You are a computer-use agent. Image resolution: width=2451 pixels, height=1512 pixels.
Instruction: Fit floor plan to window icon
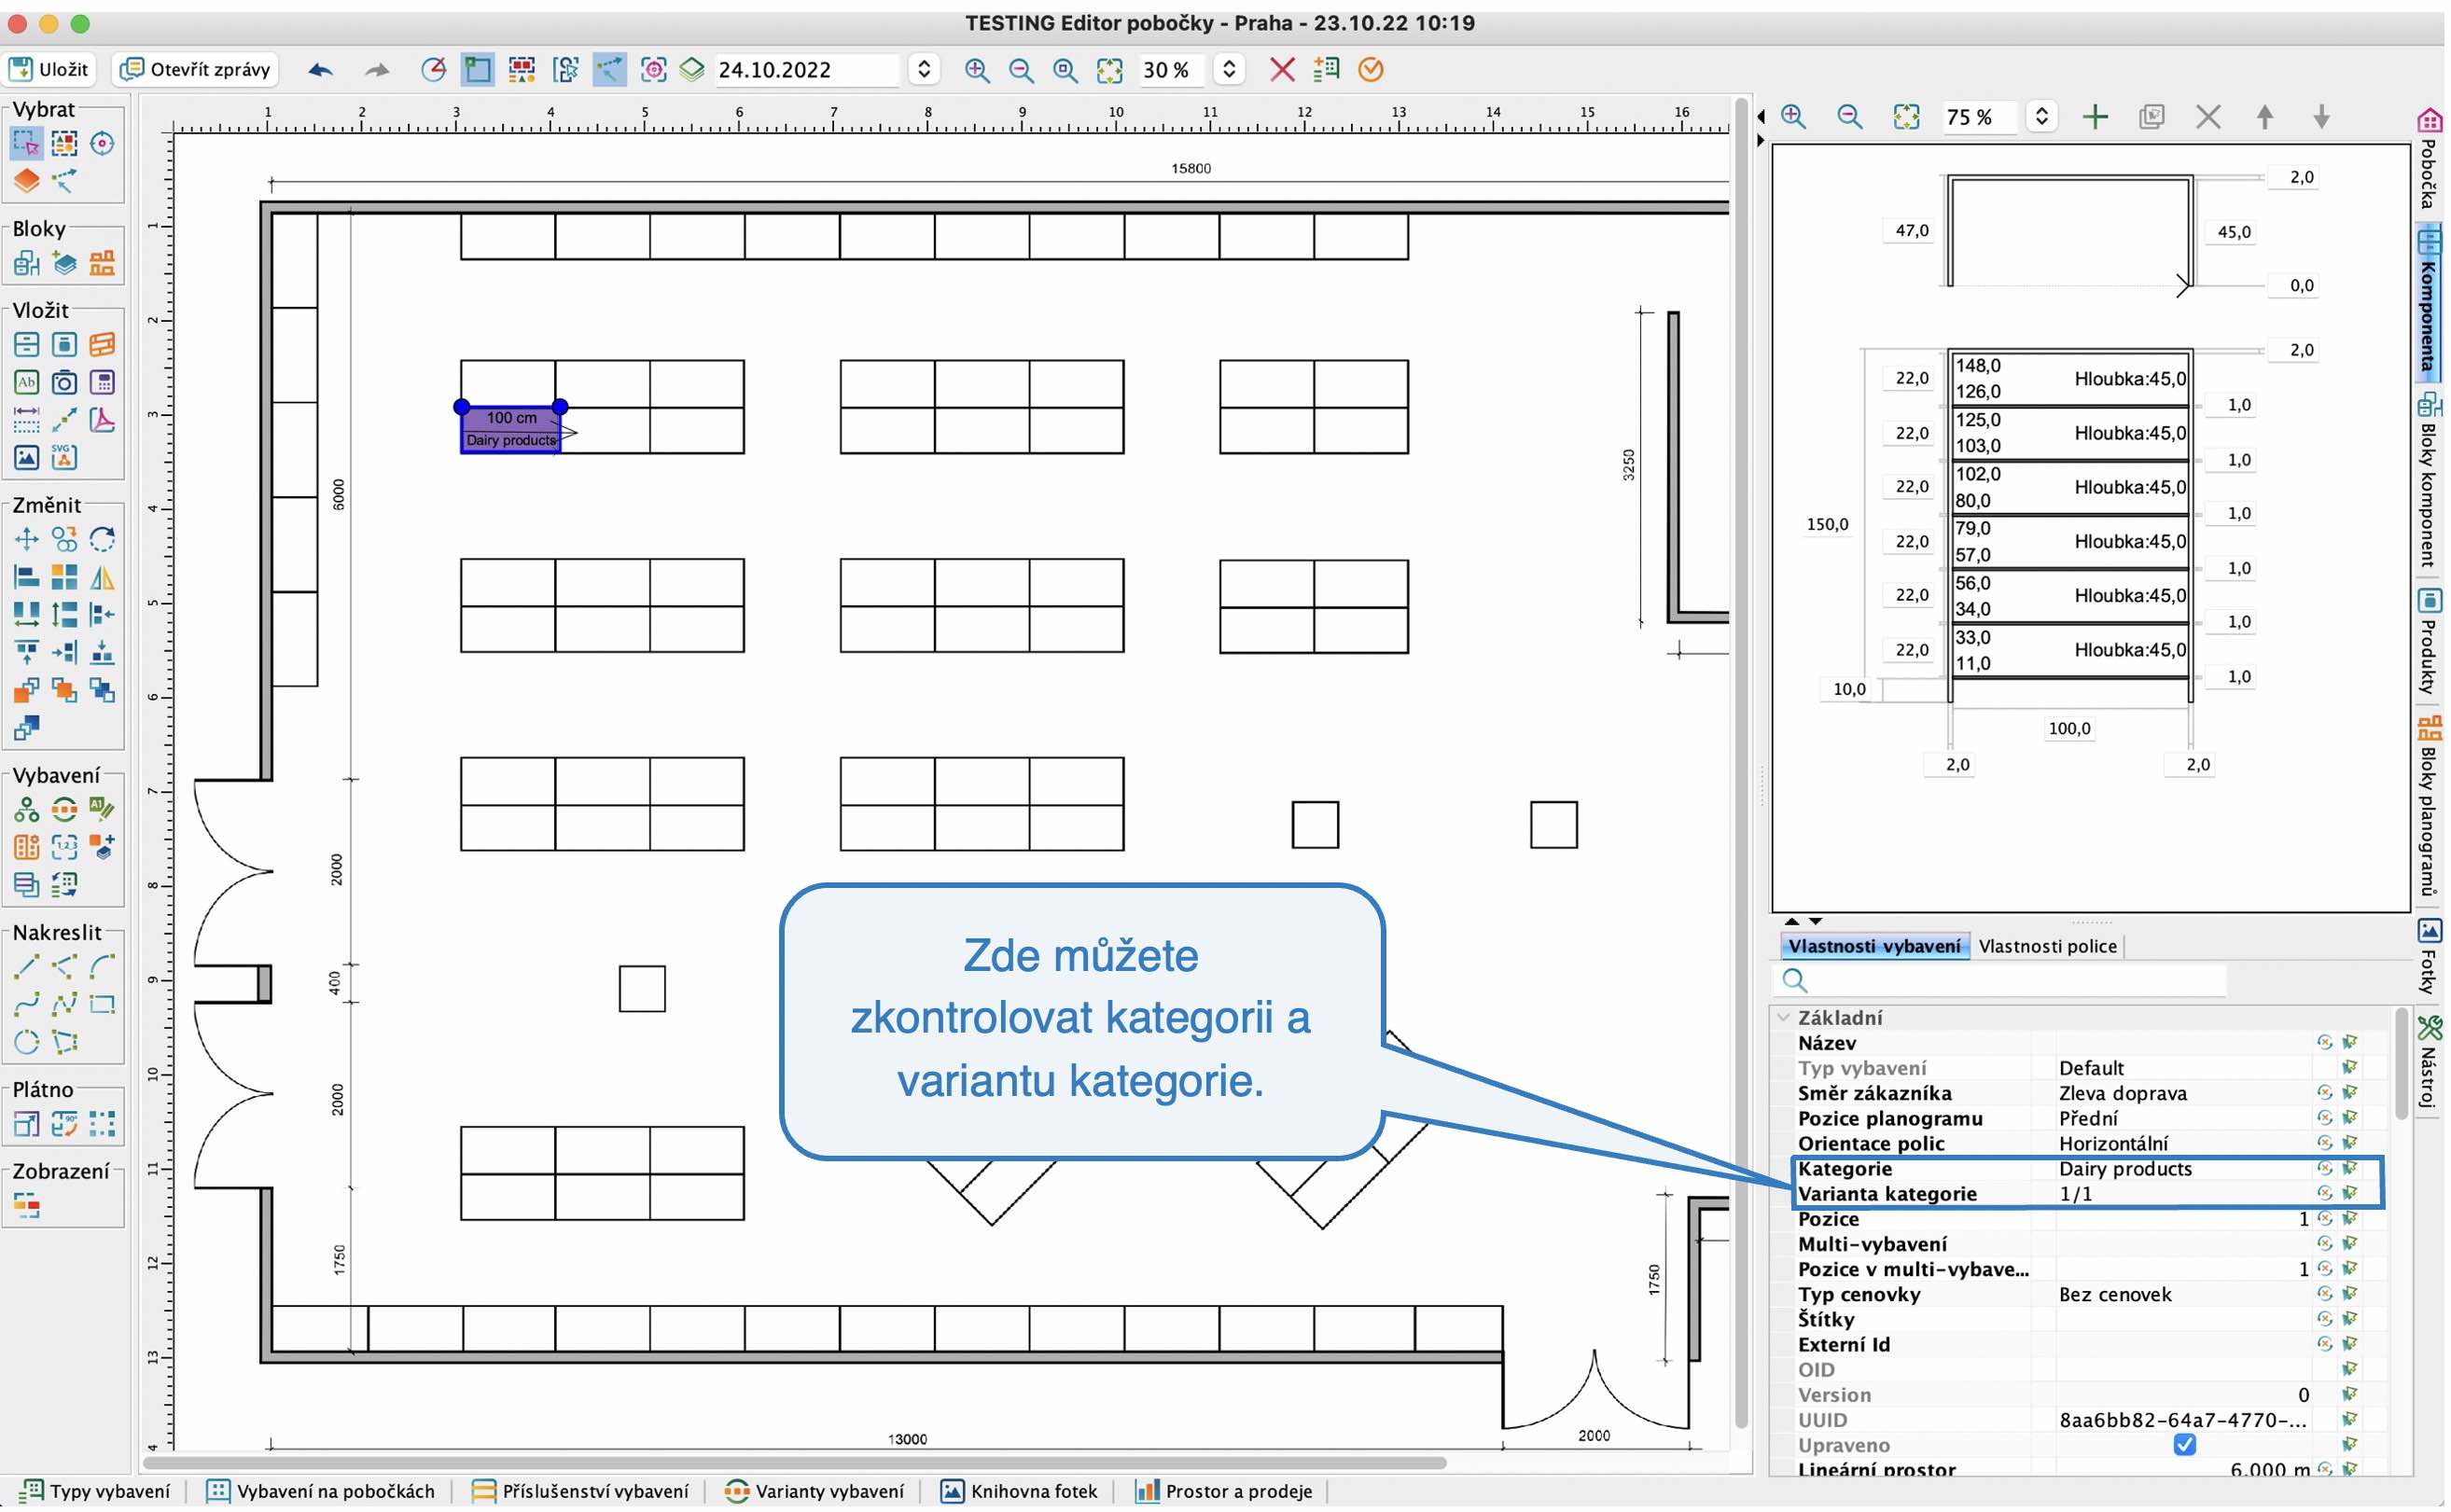(x=1110, y=70)
